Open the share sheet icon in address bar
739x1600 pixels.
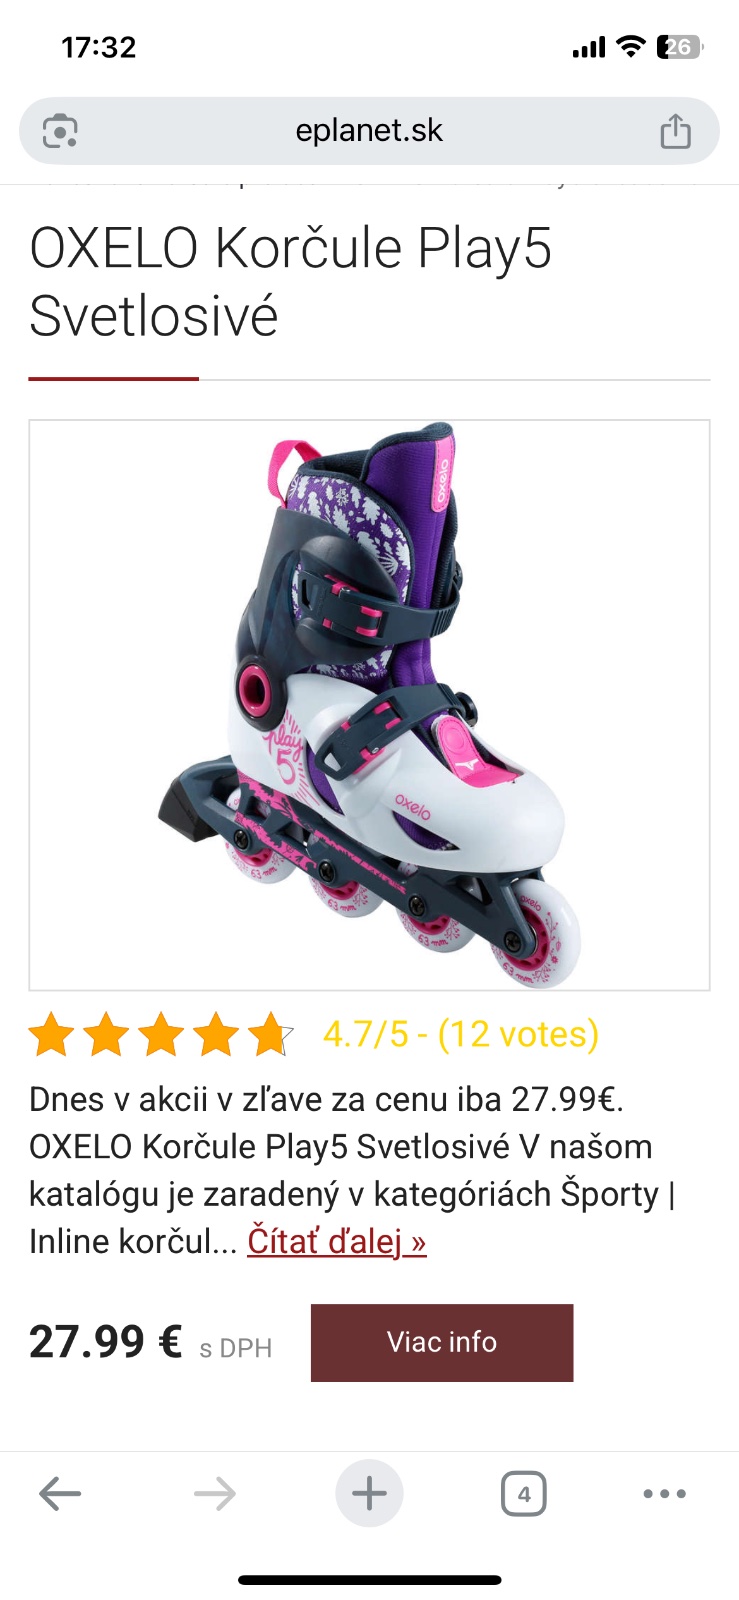(676, 131)
